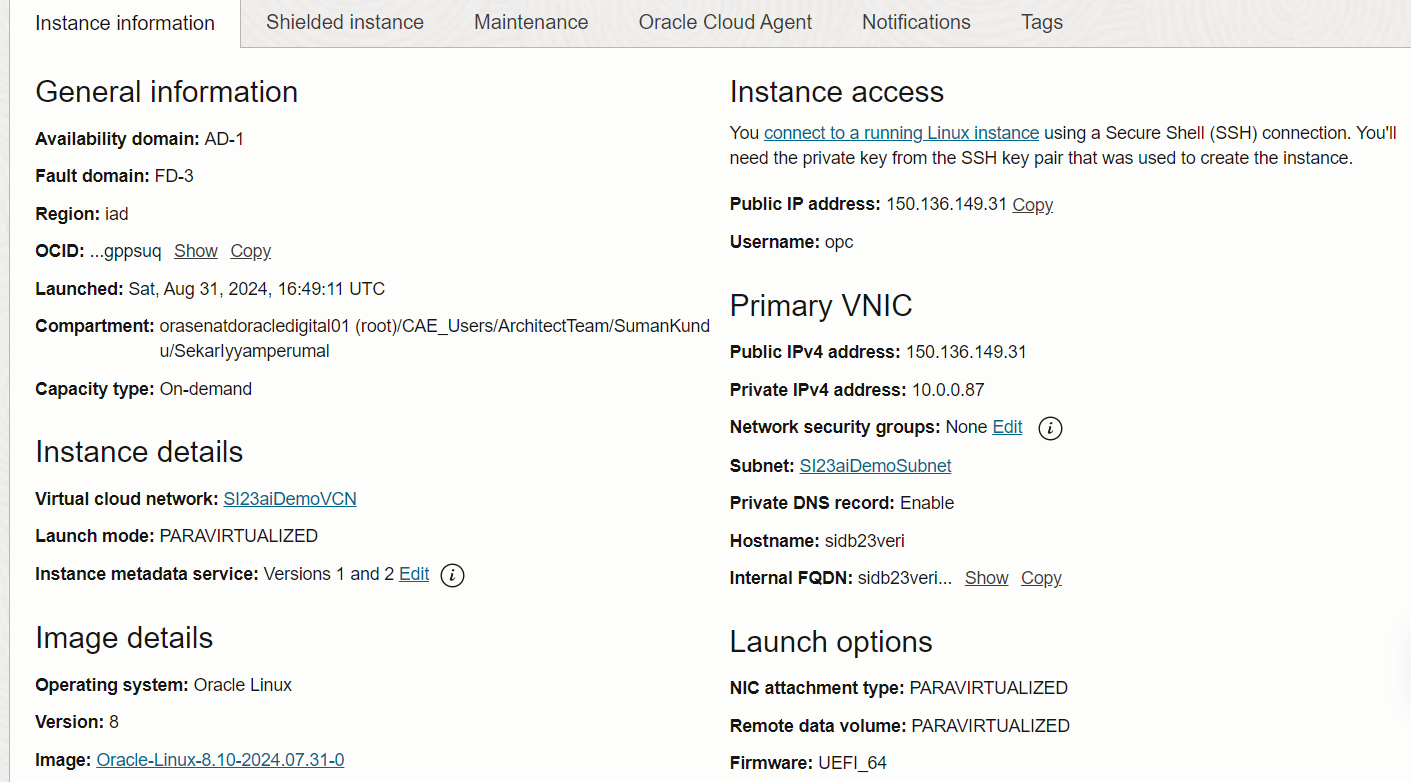Switch to the Tags tab
This screenshot has width=1411, height=782.
click(x=1041, y=22)
